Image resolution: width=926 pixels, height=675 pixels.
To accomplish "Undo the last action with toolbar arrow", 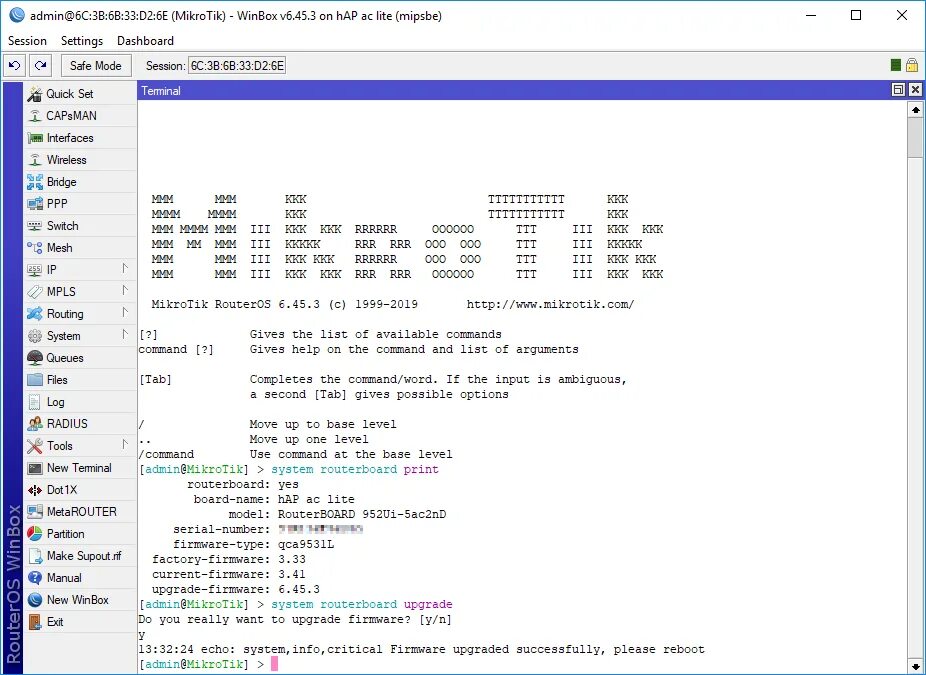I will pyautogui.click(x=15, y=66).
